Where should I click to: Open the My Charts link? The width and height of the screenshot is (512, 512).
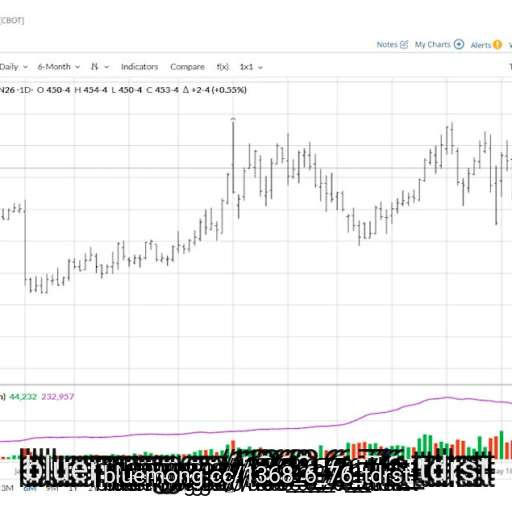pyautogui.click(x=432, y=44)
